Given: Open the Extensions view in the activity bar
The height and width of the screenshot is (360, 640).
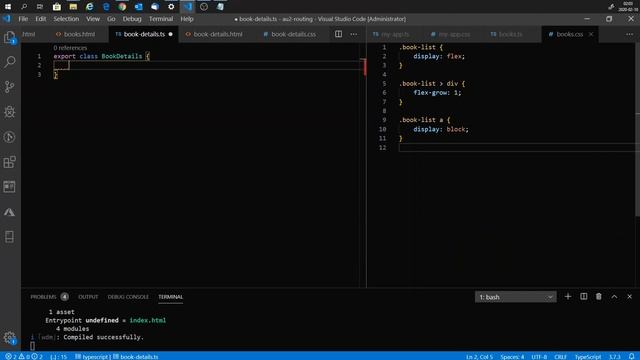Looking at the screenshot, I should [x=9, y=162].
